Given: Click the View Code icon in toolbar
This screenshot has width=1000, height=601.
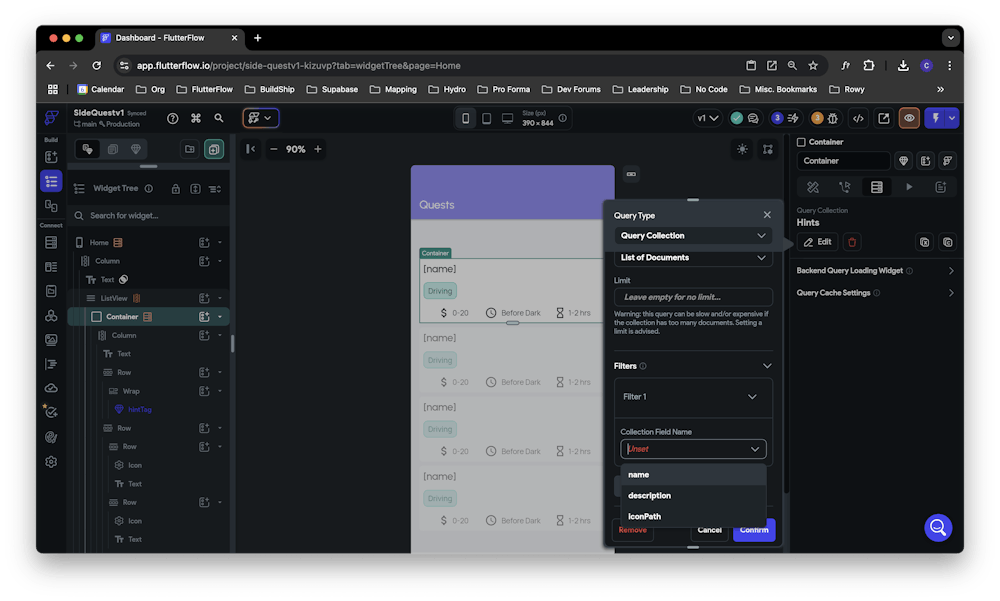Looking at the screenshot, I should [858, 118].
